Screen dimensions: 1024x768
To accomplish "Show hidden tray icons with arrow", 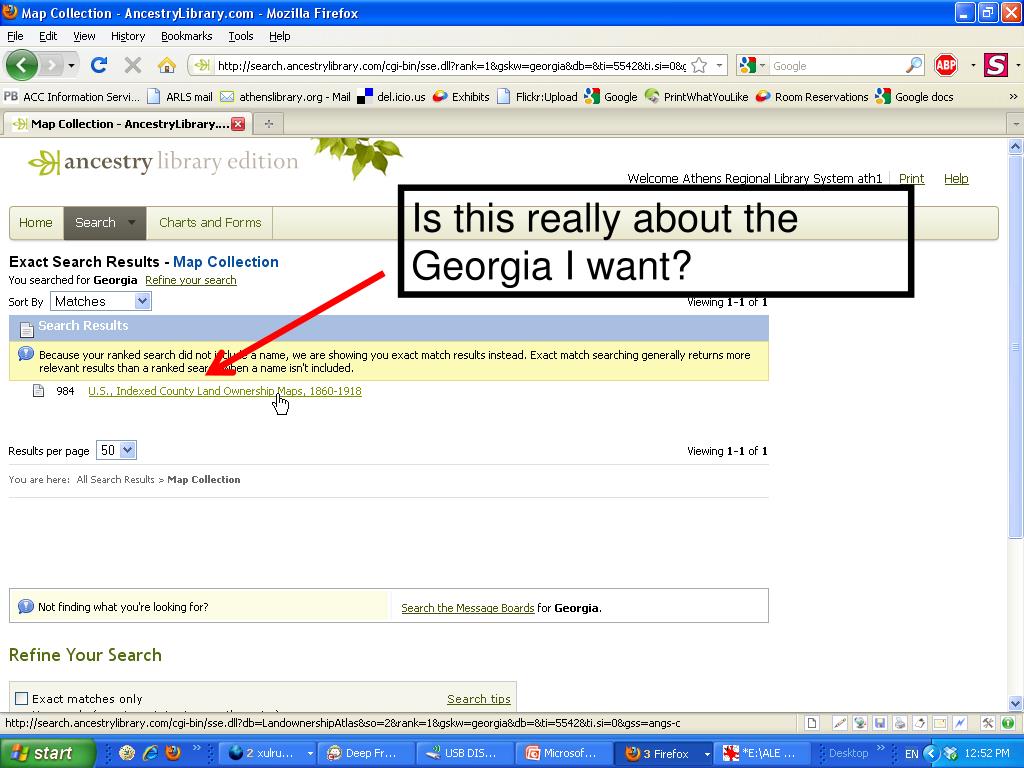I will (x=931, y=753).
